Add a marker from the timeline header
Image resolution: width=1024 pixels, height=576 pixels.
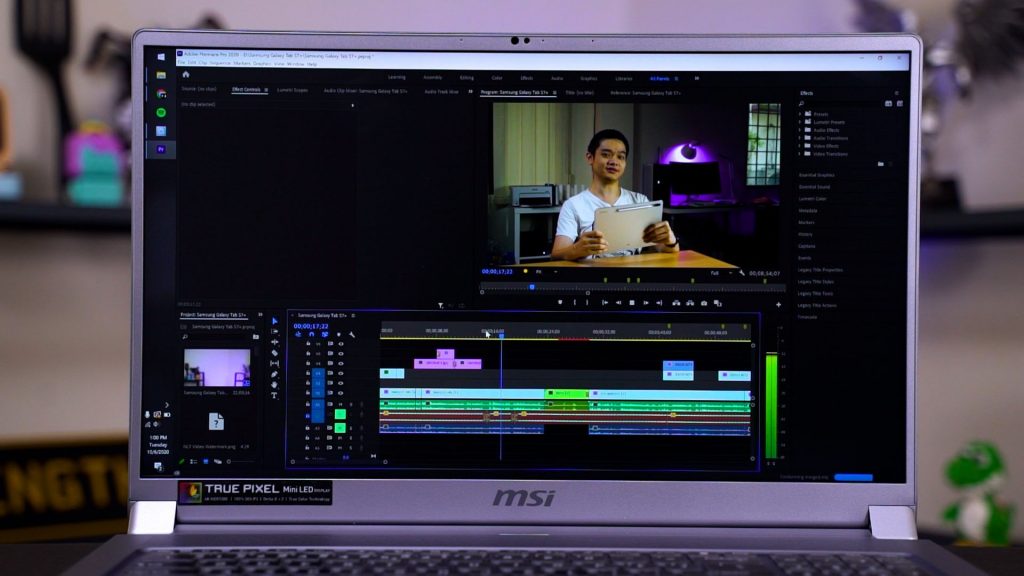click(338, 334)
